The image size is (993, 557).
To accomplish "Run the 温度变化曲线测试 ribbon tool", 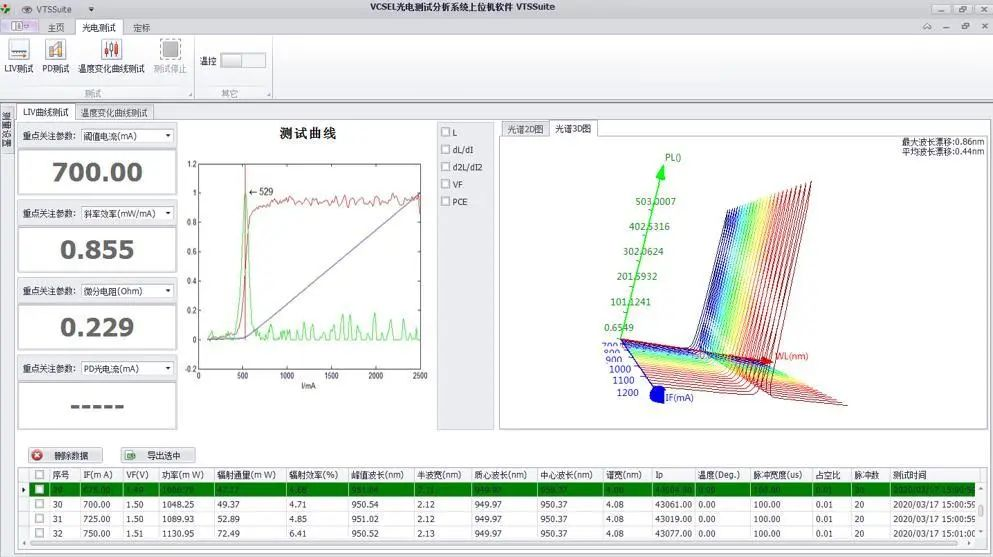I will point(111,56).
